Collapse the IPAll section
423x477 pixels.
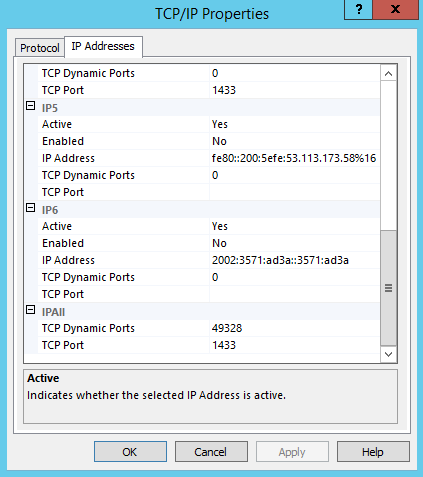tap(30, 310)
